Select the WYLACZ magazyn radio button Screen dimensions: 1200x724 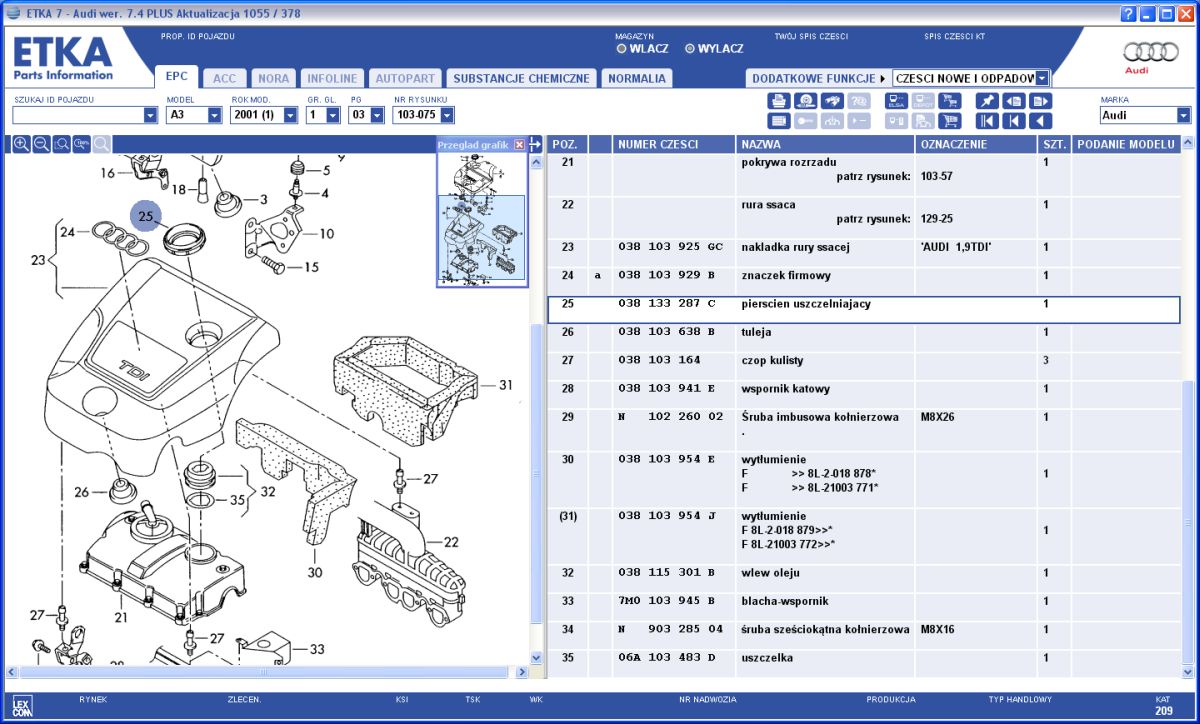pyautogui.click(x=690, y=49)
